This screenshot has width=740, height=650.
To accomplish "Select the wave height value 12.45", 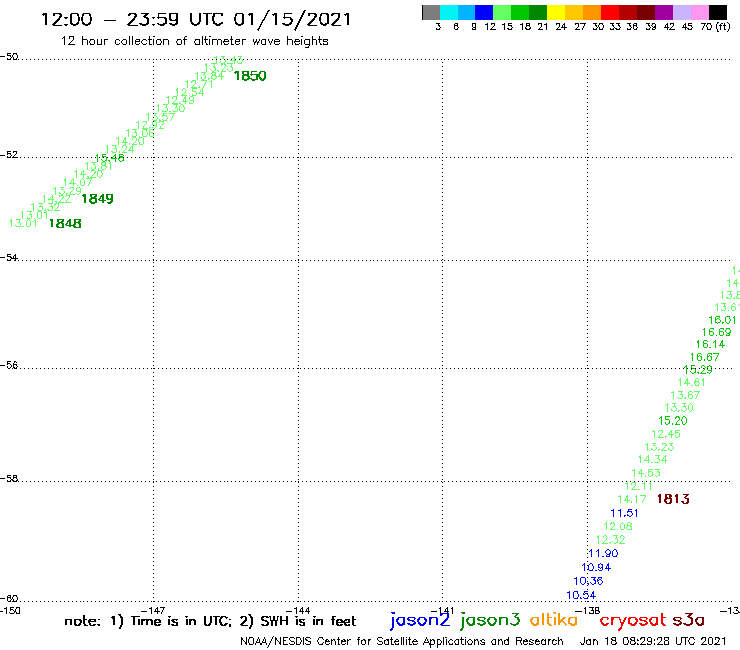I will [666, 434].
